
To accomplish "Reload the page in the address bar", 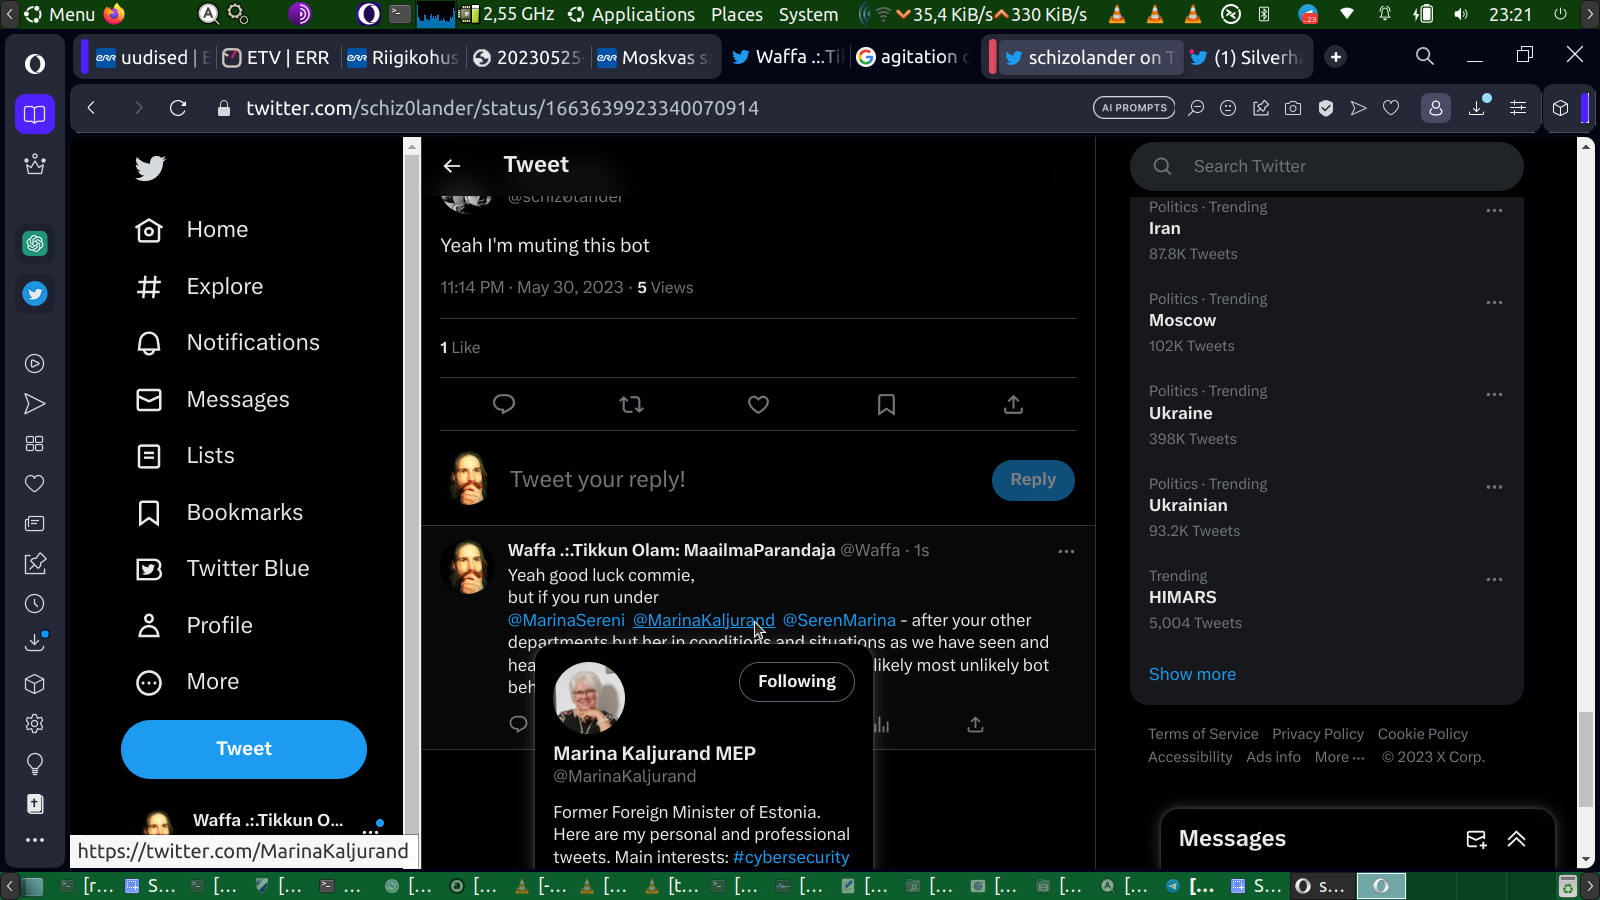I will point(178,108).
